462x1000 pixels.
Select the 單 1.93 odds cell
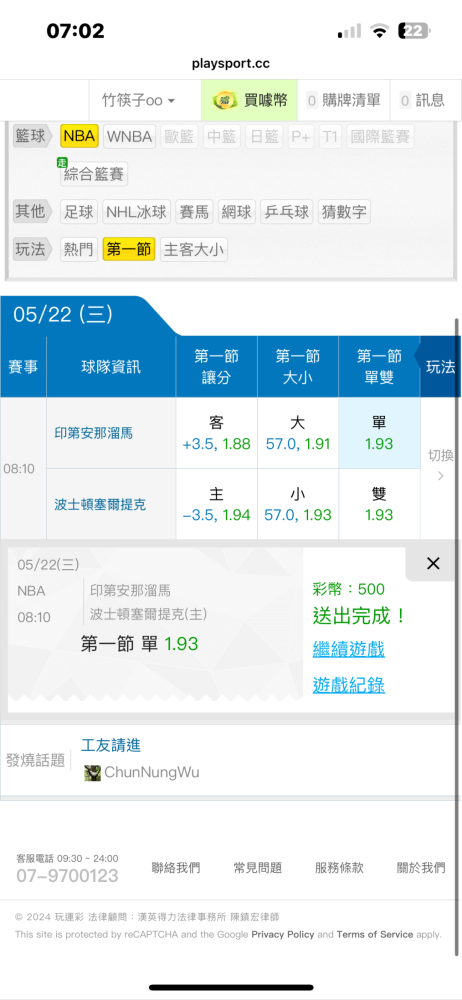coord(379,434)
